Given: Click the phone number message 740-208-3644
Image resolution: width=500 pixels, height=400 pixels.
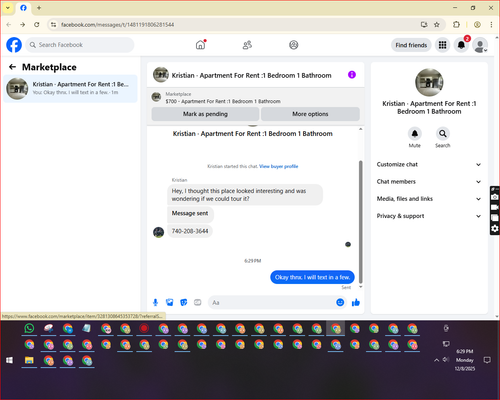Looking at the screenshot, I should tap(190, 231).
